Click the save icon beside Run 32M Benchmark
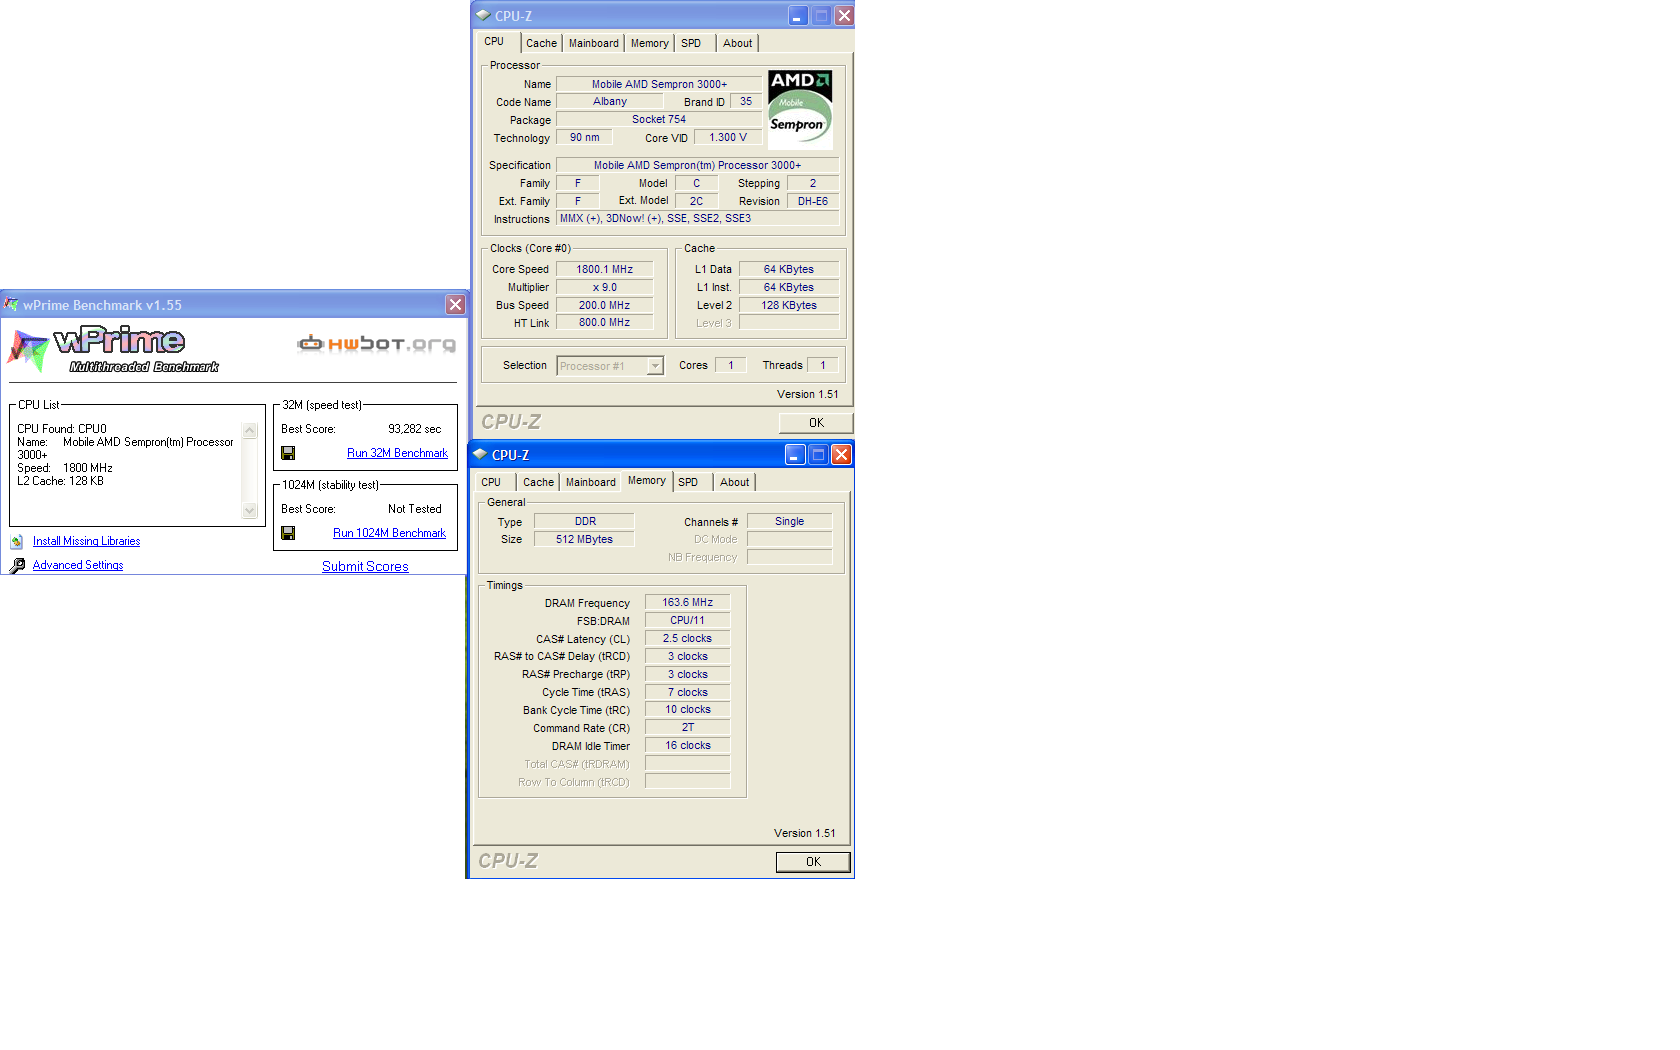This screenshot has height=1050, width=1680. [x=288, y=453]
